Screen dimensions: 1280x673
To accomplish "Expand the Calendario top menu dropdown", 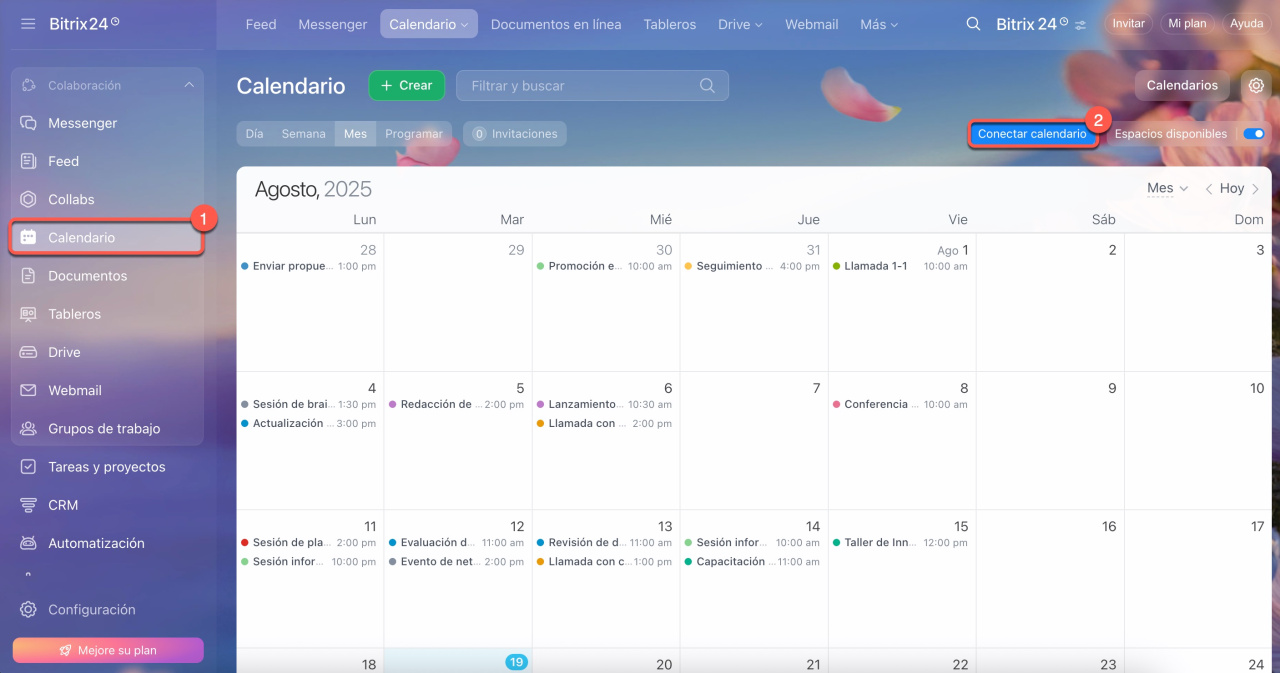I will [464, 25].
